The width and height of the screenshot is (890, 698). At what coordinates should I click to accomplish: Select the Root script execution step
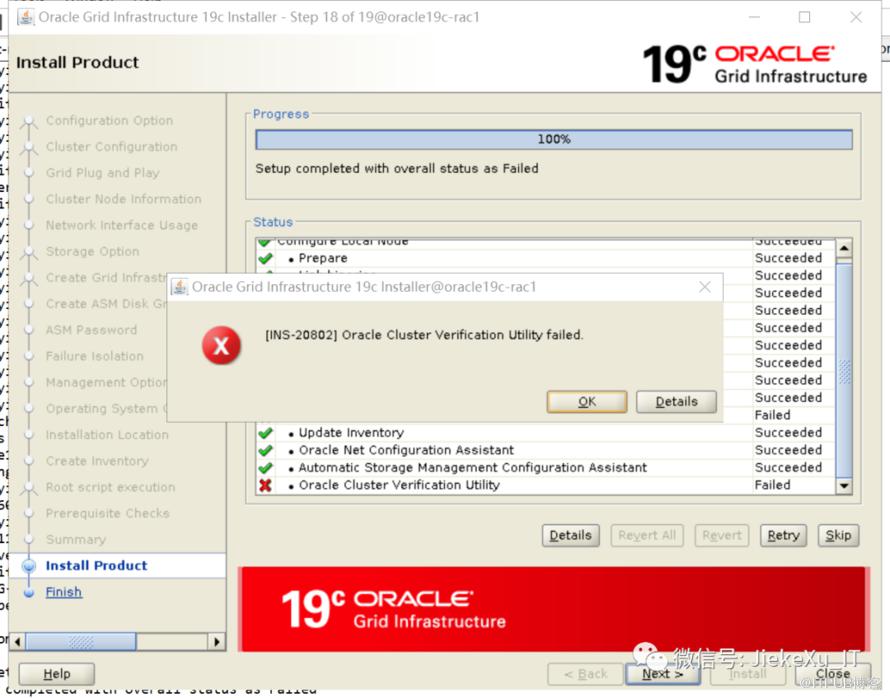pos(110,487)
